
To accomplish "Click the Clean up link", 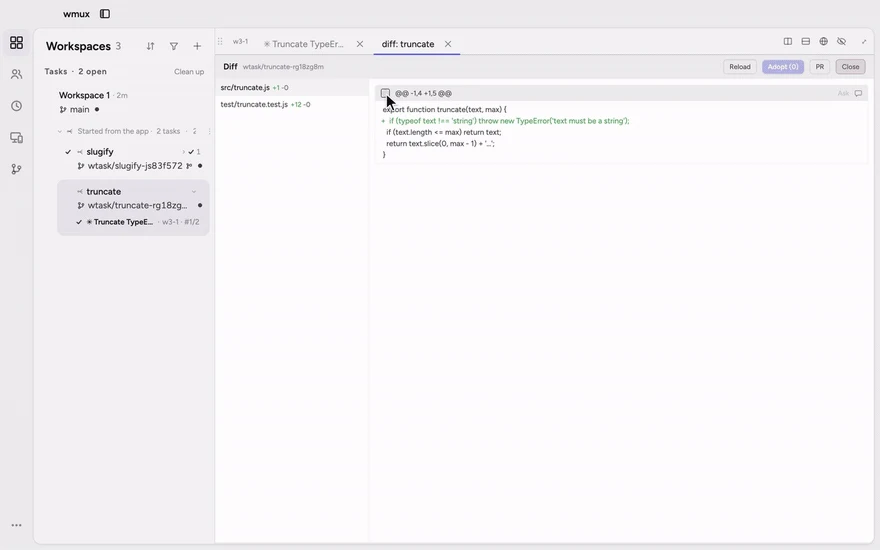I will (189, 72).
